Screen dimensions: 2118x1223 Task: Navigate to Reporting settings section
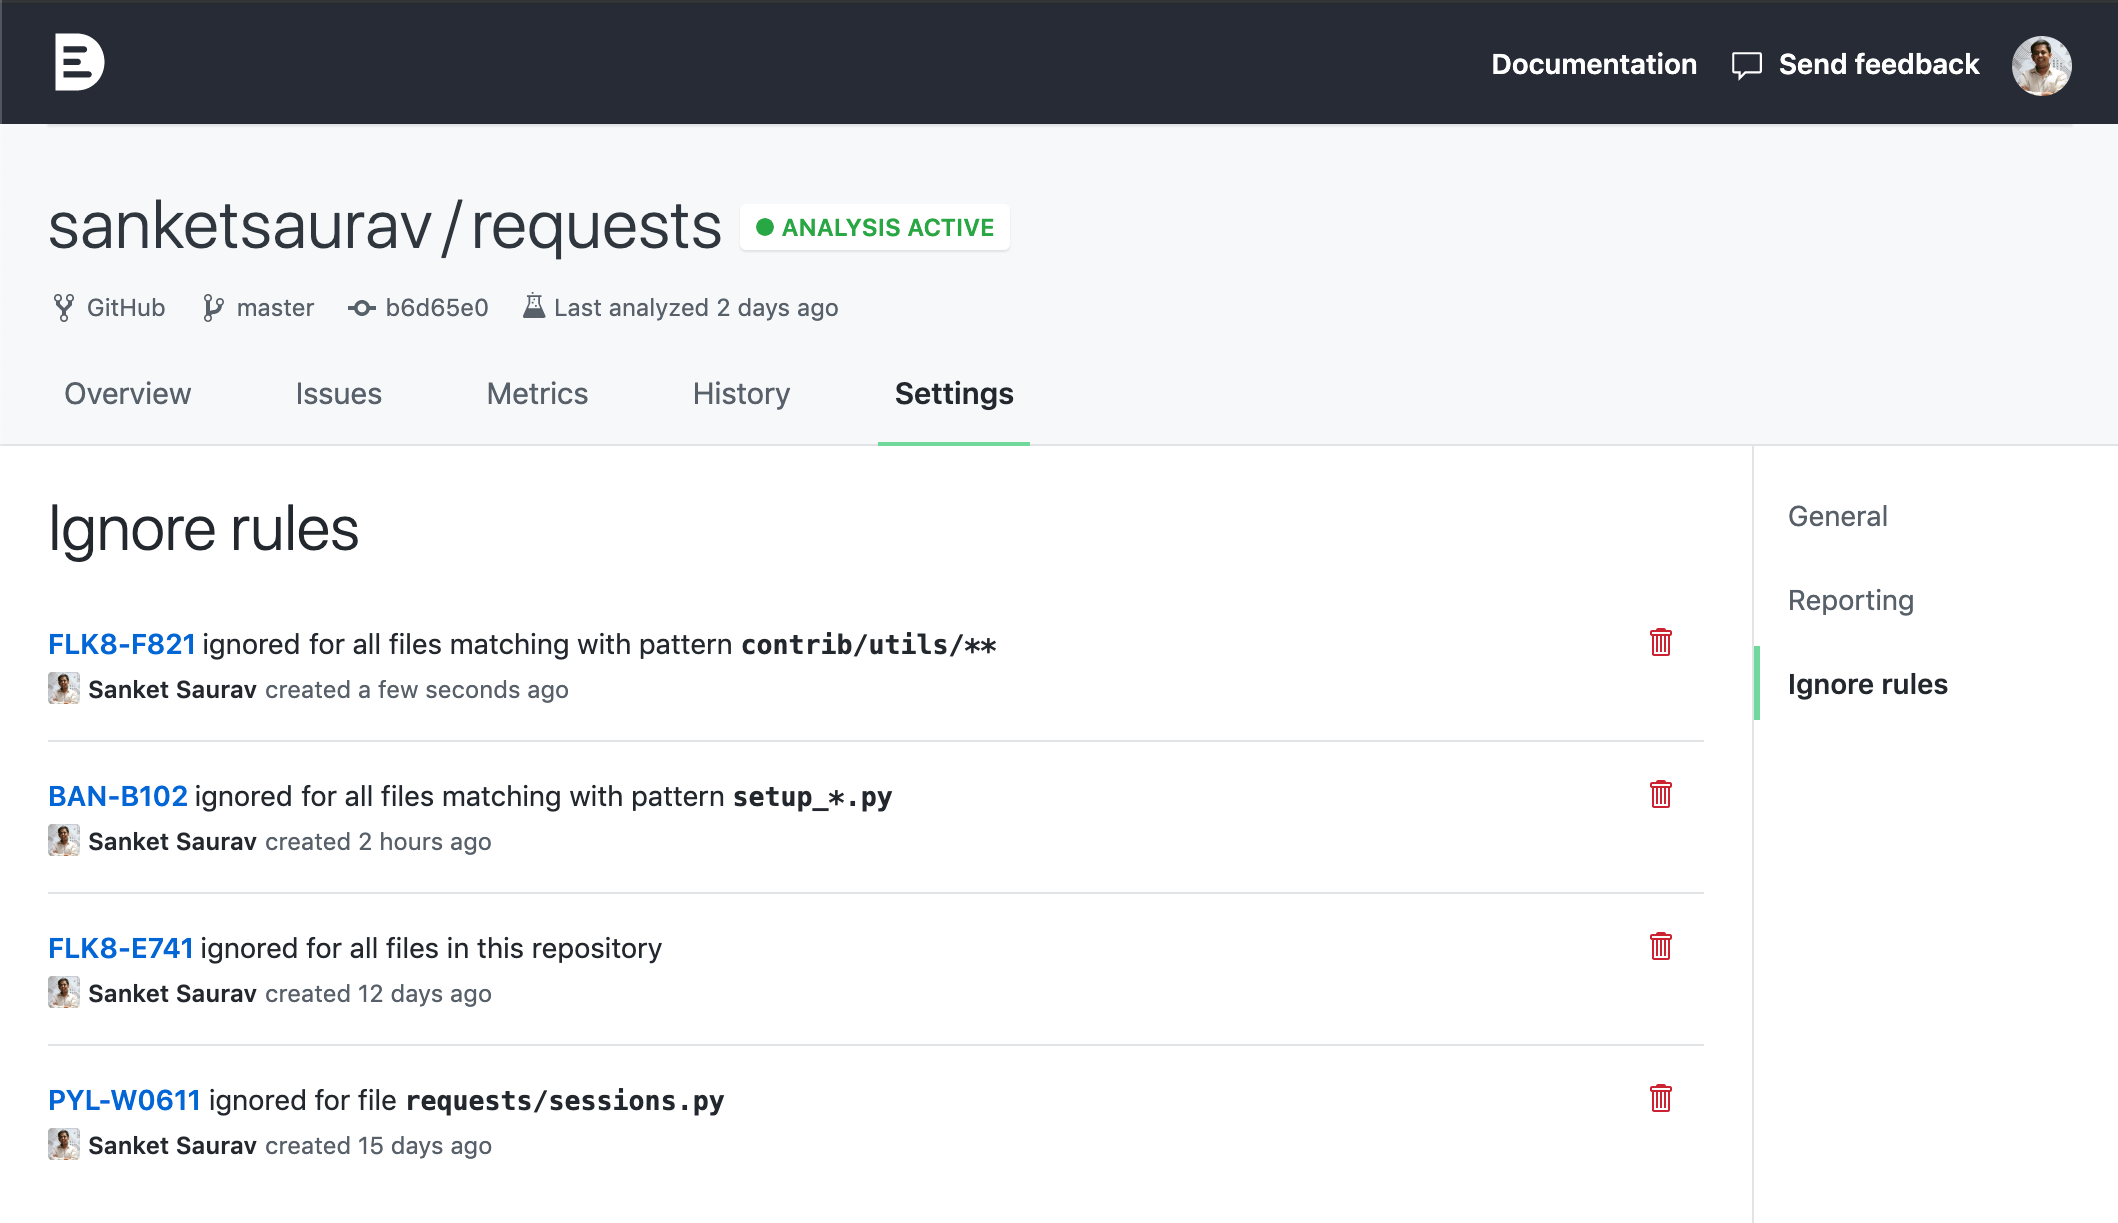(x=1849, y=600)
